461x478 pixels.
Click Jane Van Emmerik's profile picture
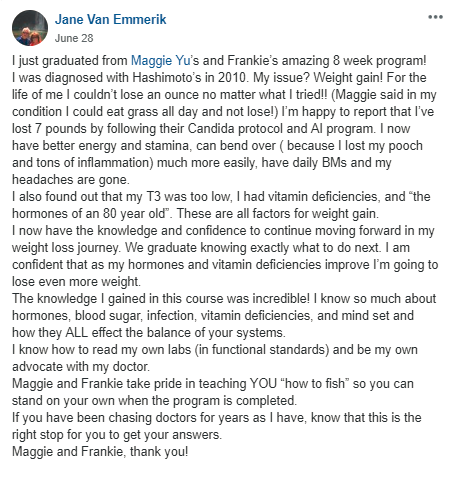pos(30,28)
